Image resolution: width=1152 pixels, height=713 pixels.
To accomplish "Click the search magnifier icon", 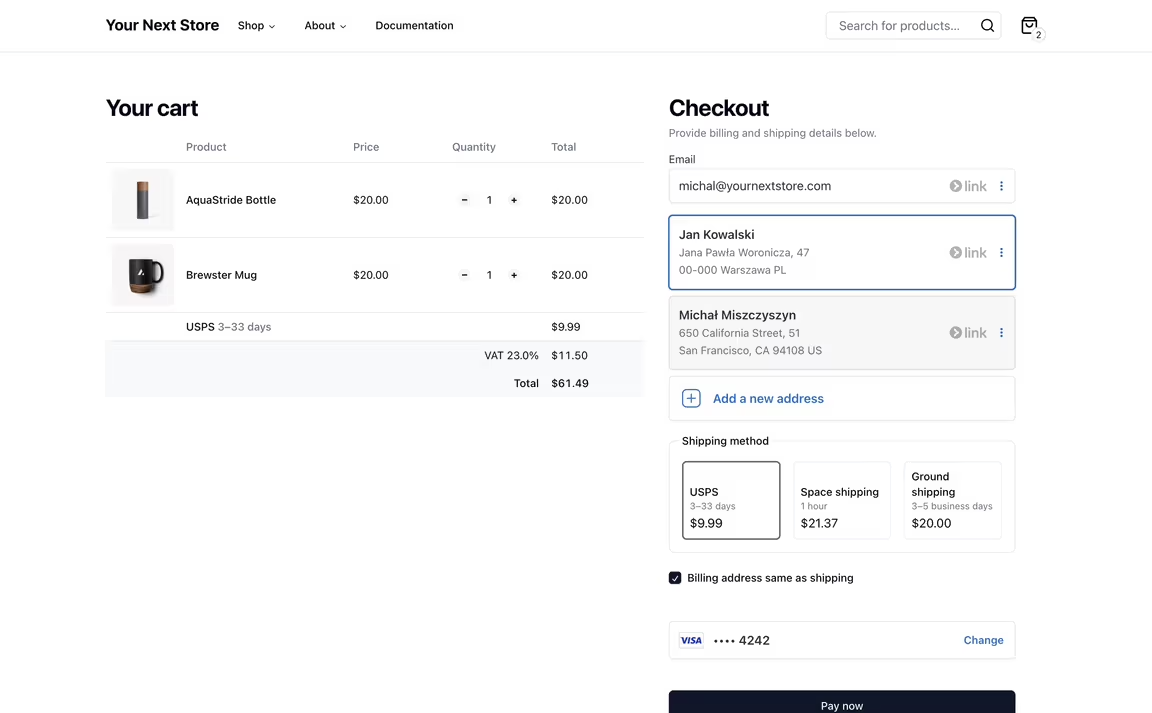I will coord(987,26).
